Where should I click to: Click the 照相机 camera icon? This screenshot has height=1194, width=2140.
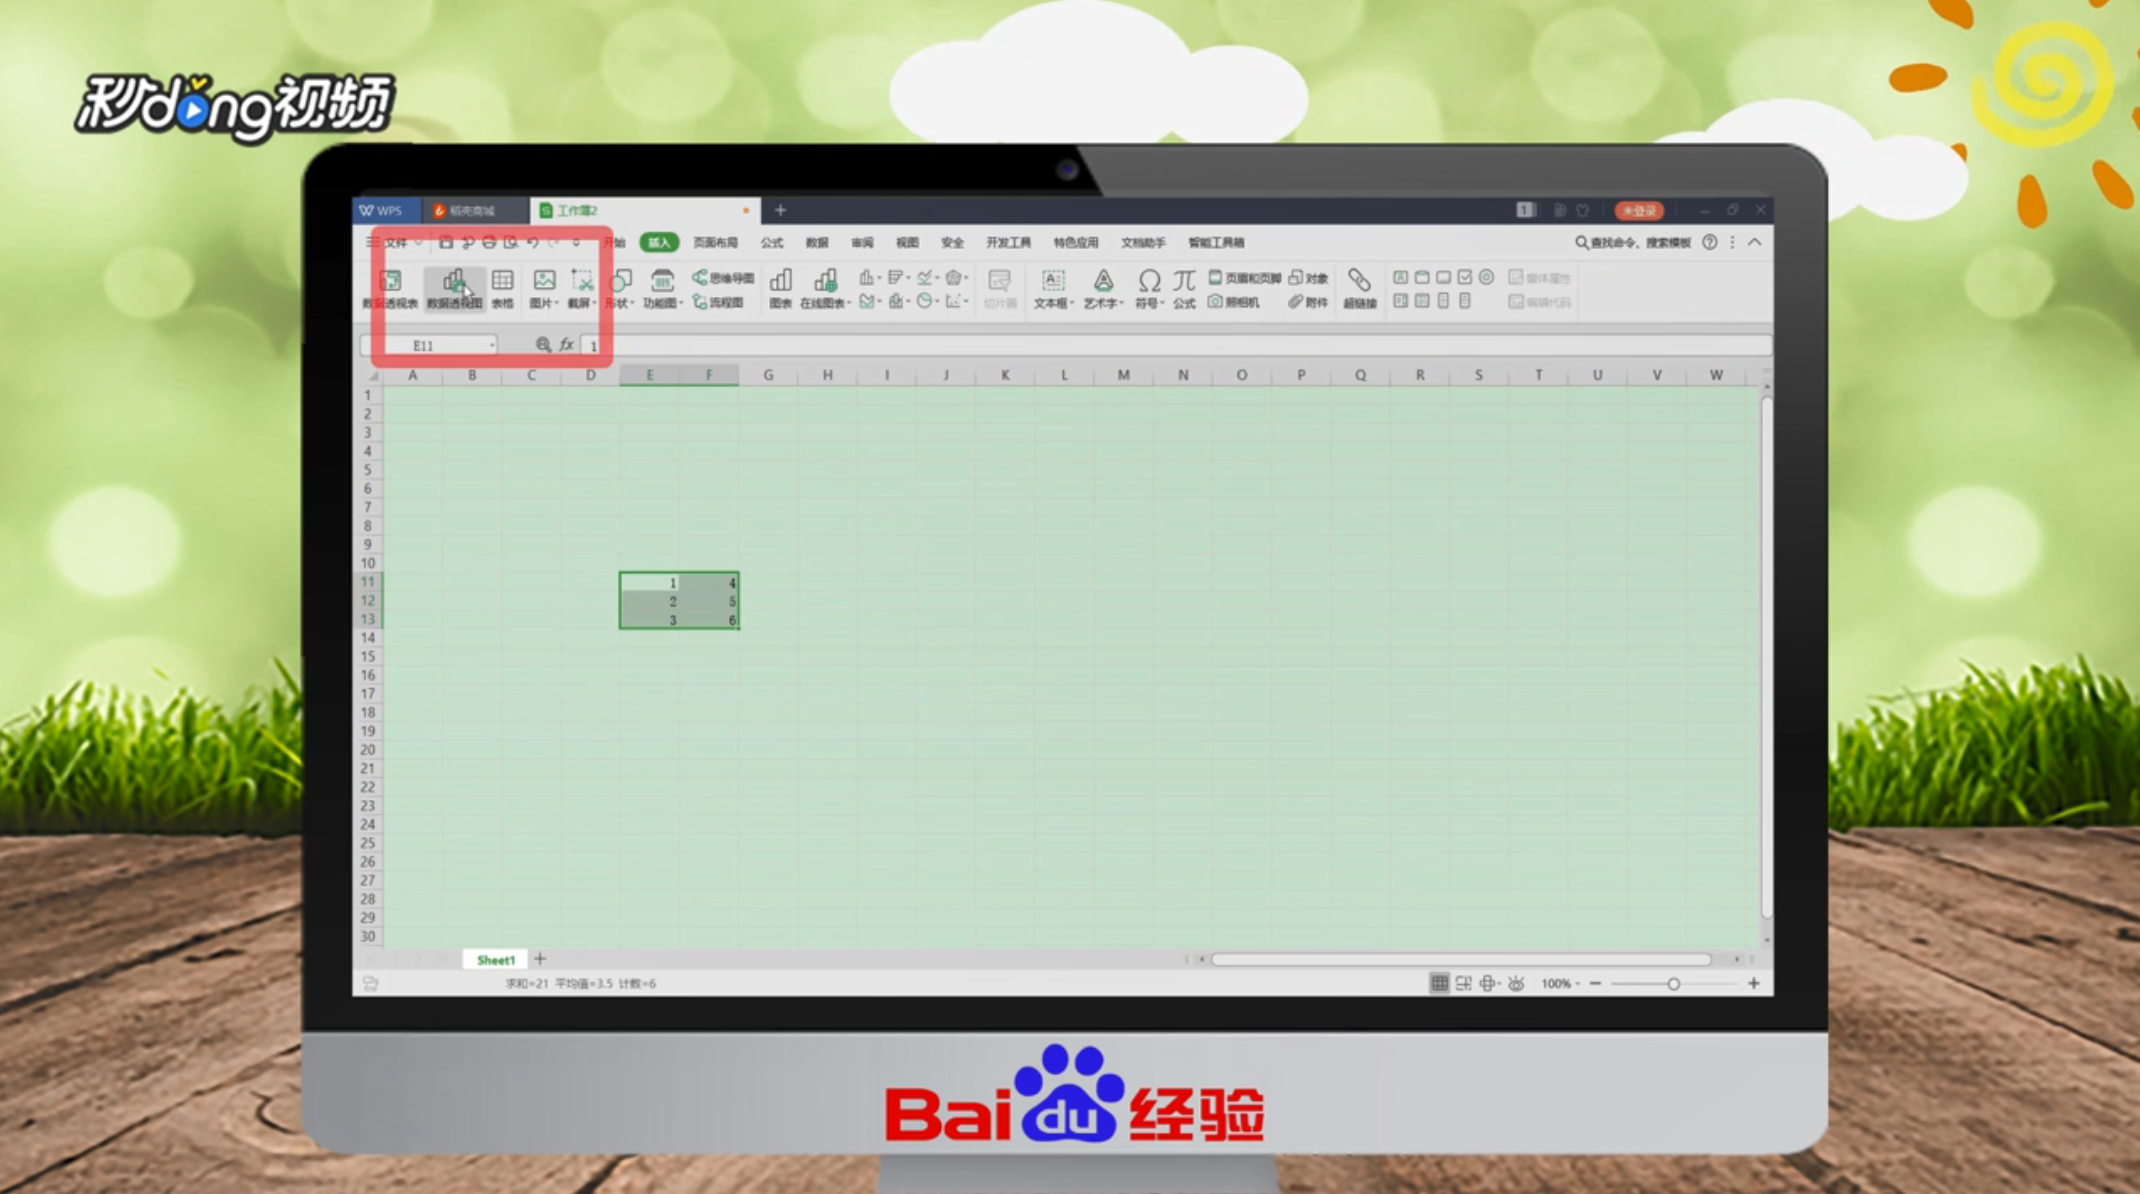[1234, 302]
